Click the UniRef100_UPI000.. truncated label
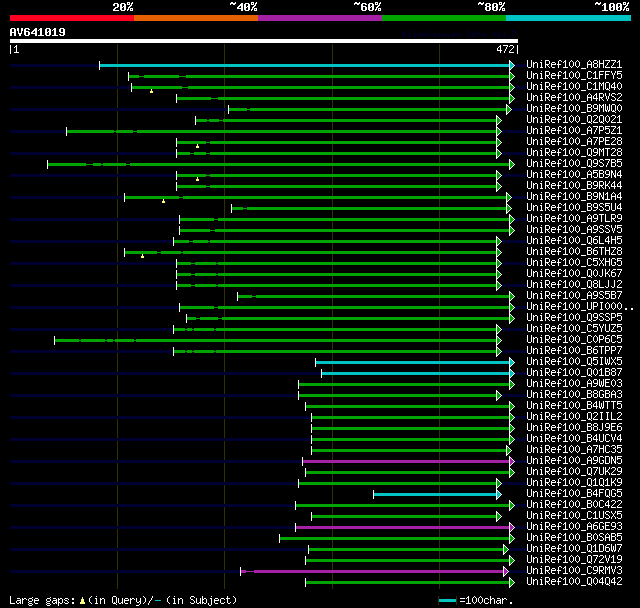This screenshot has height=608, width=640. [580, 307]
